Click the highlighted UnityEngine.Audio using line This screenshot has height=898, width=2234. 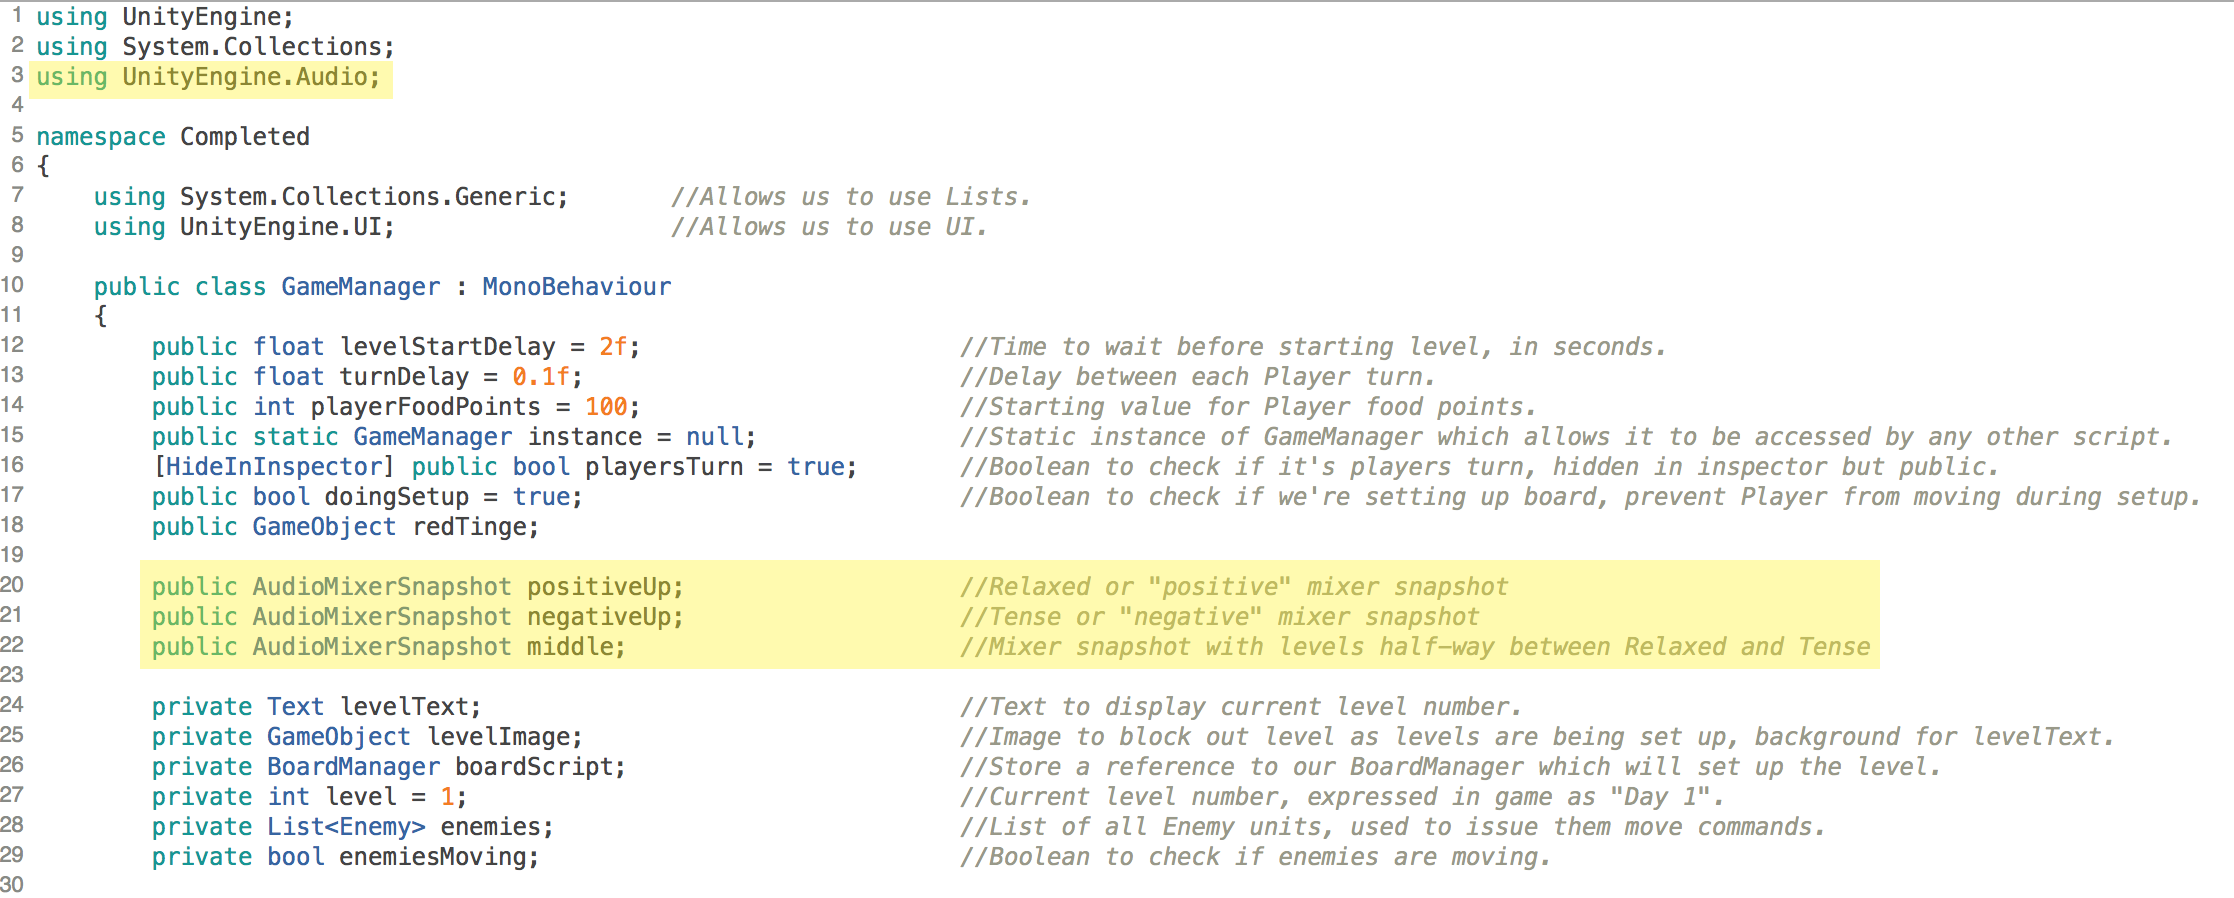209,77
